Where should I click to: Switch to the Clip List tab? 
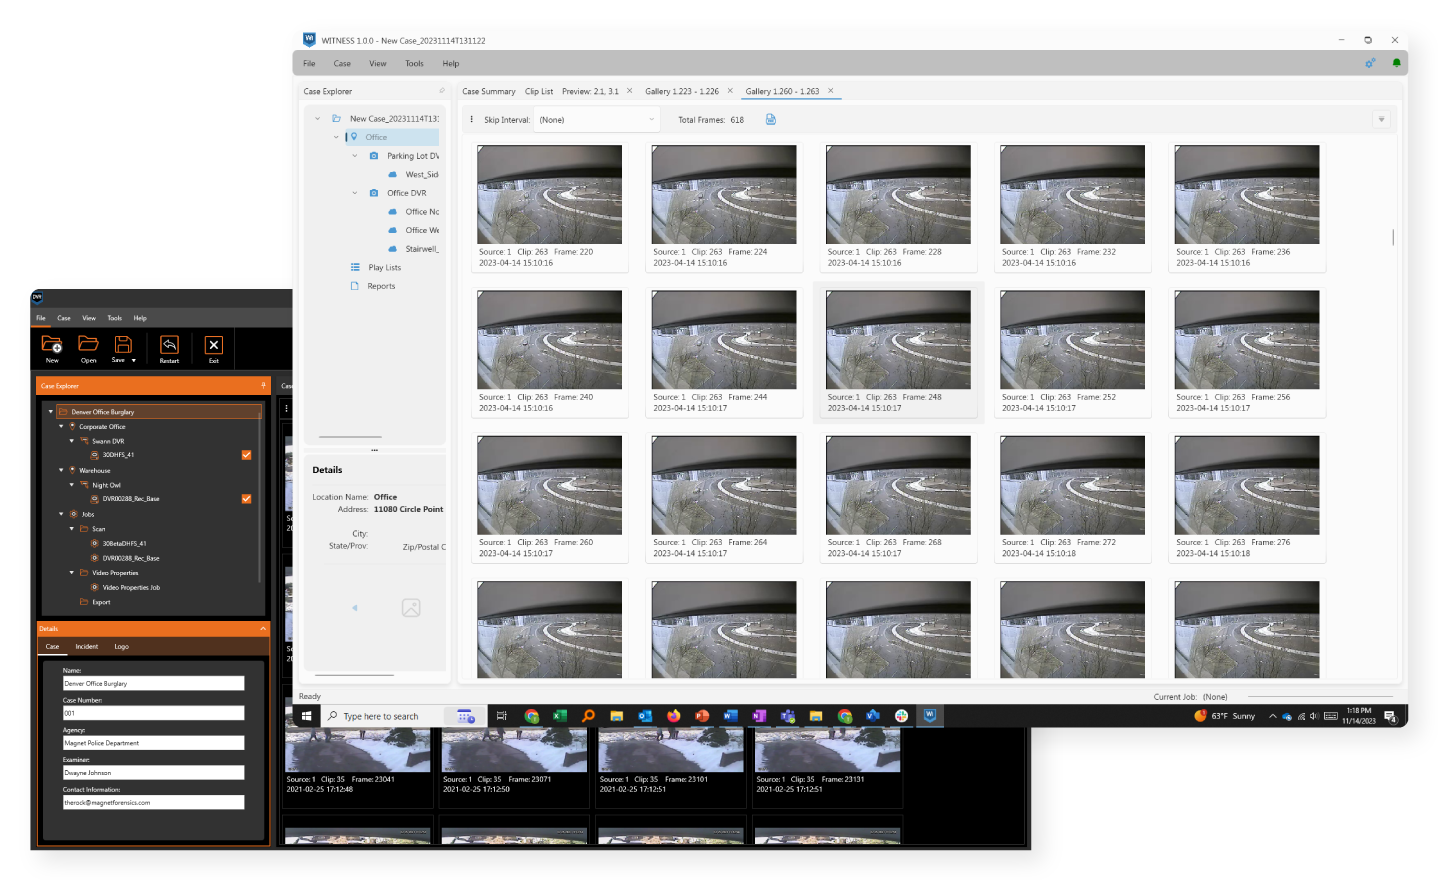pos(538,92)
